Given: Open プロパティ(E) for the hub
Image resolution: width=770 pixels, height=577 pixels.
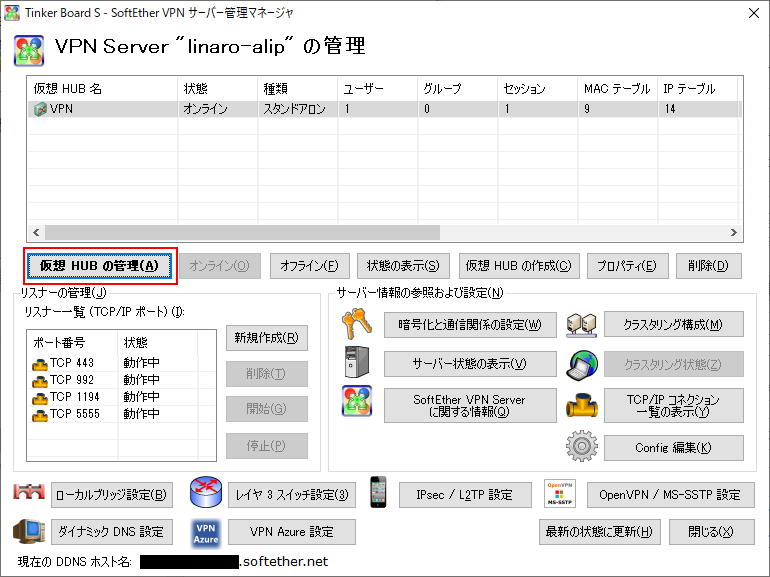Looking at the screenshot, I should 628,266.
